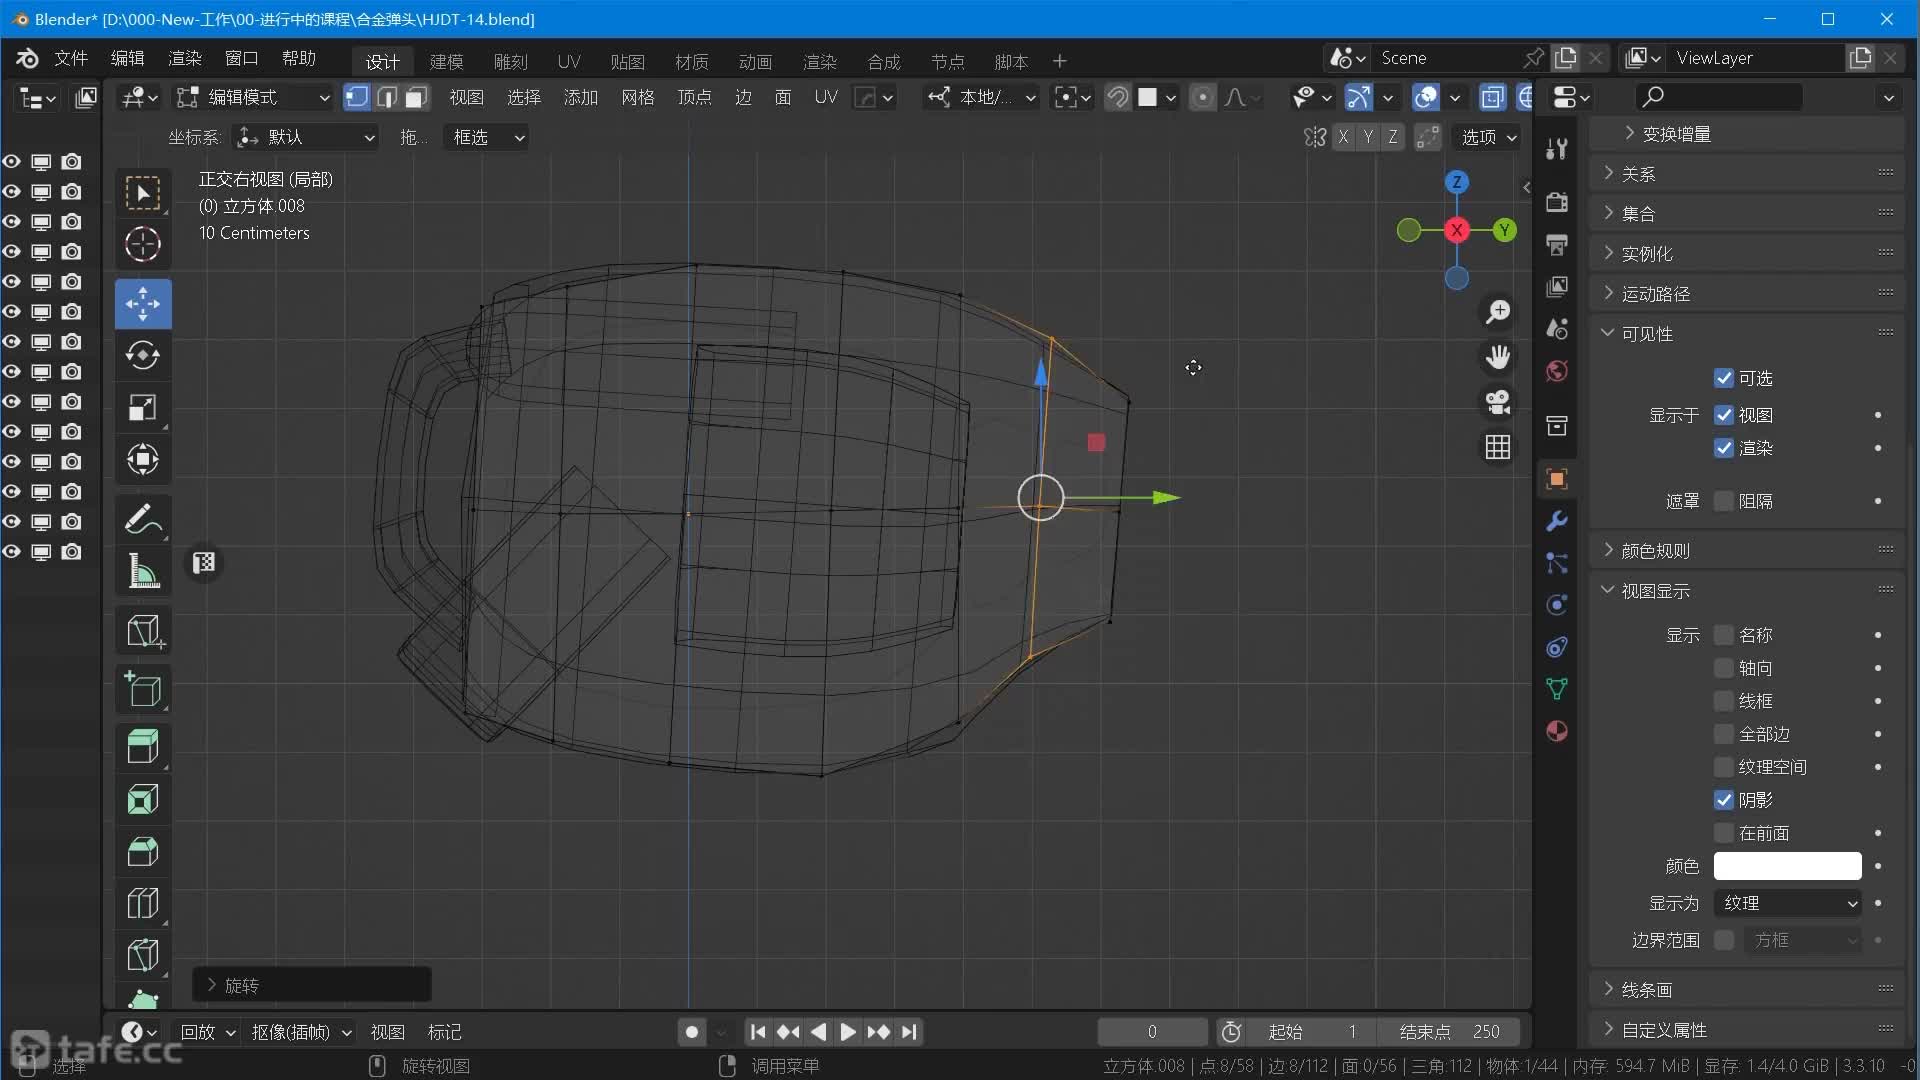The image size is (1920, 1080).
Task: Click the Loop Cut tool
Action: pos(143,903)
